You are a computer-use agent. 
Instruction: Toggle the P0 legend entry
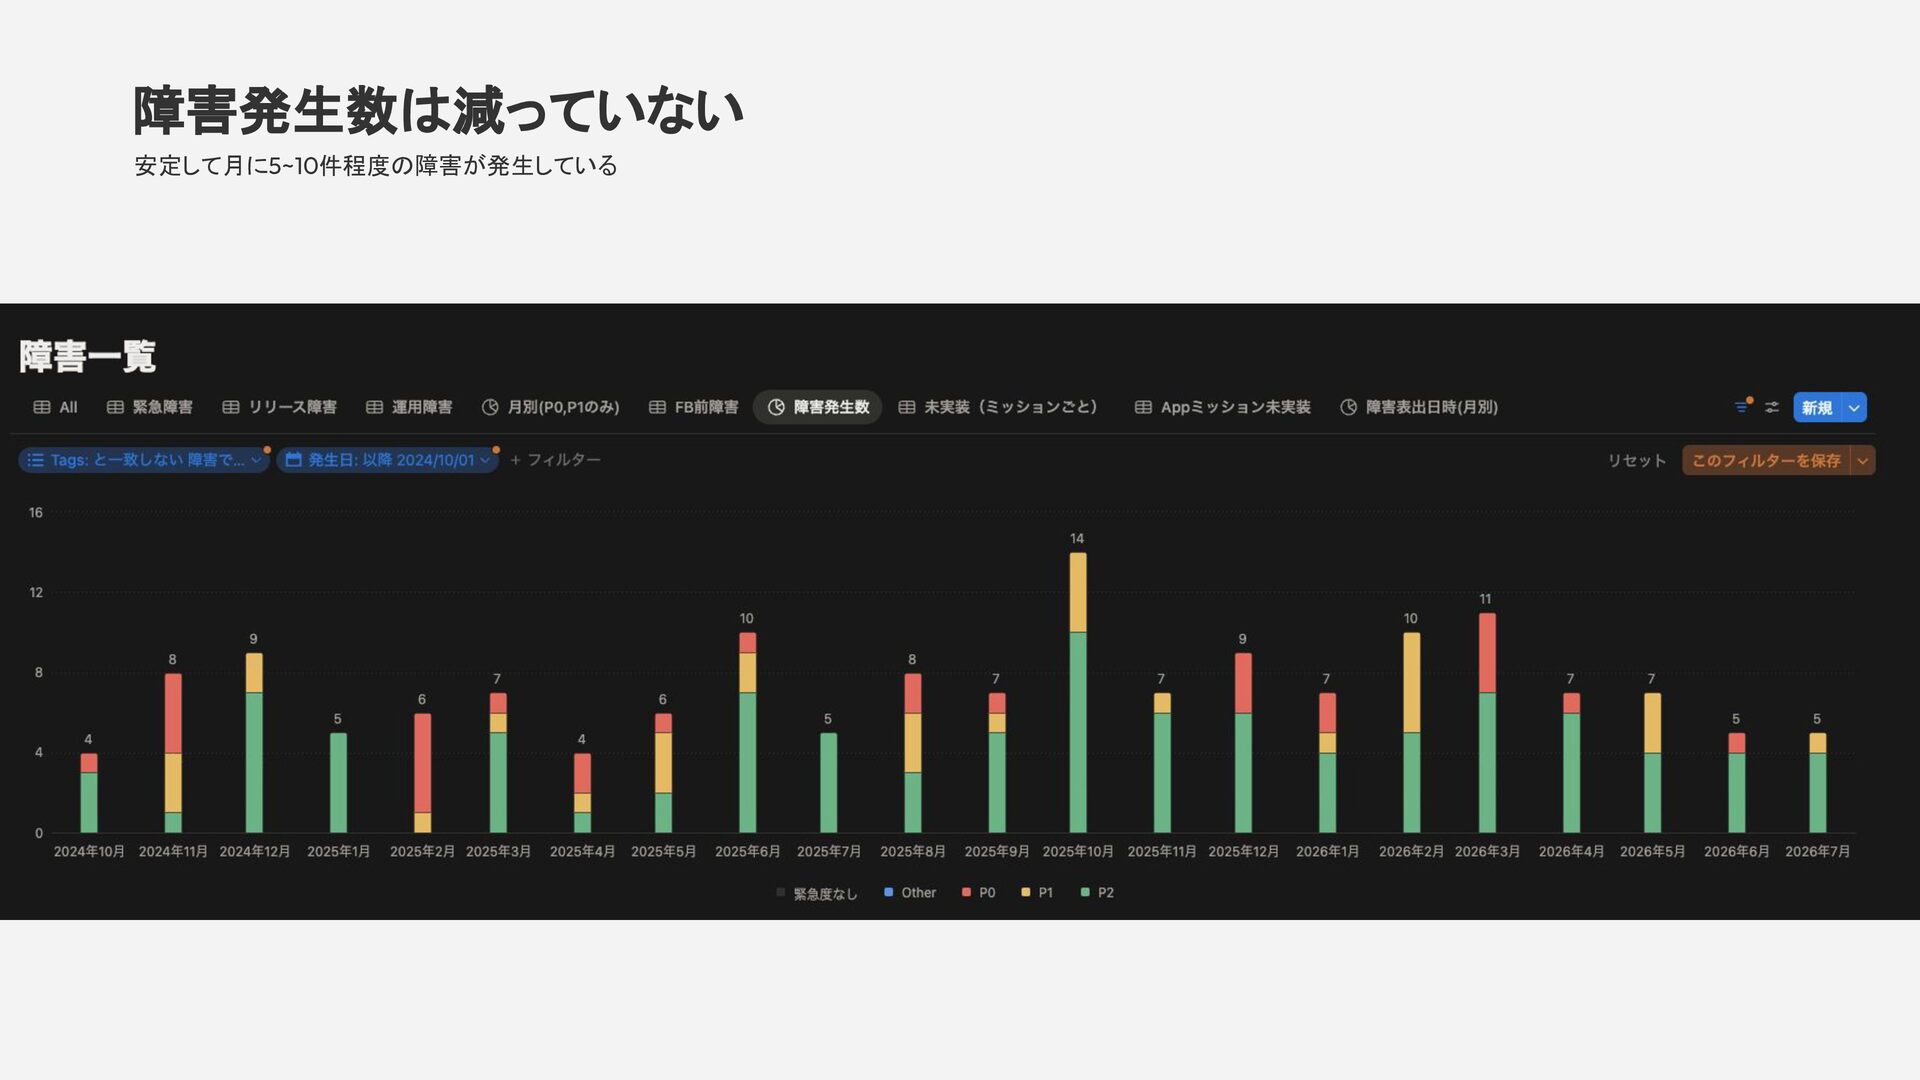pos(979,892)
